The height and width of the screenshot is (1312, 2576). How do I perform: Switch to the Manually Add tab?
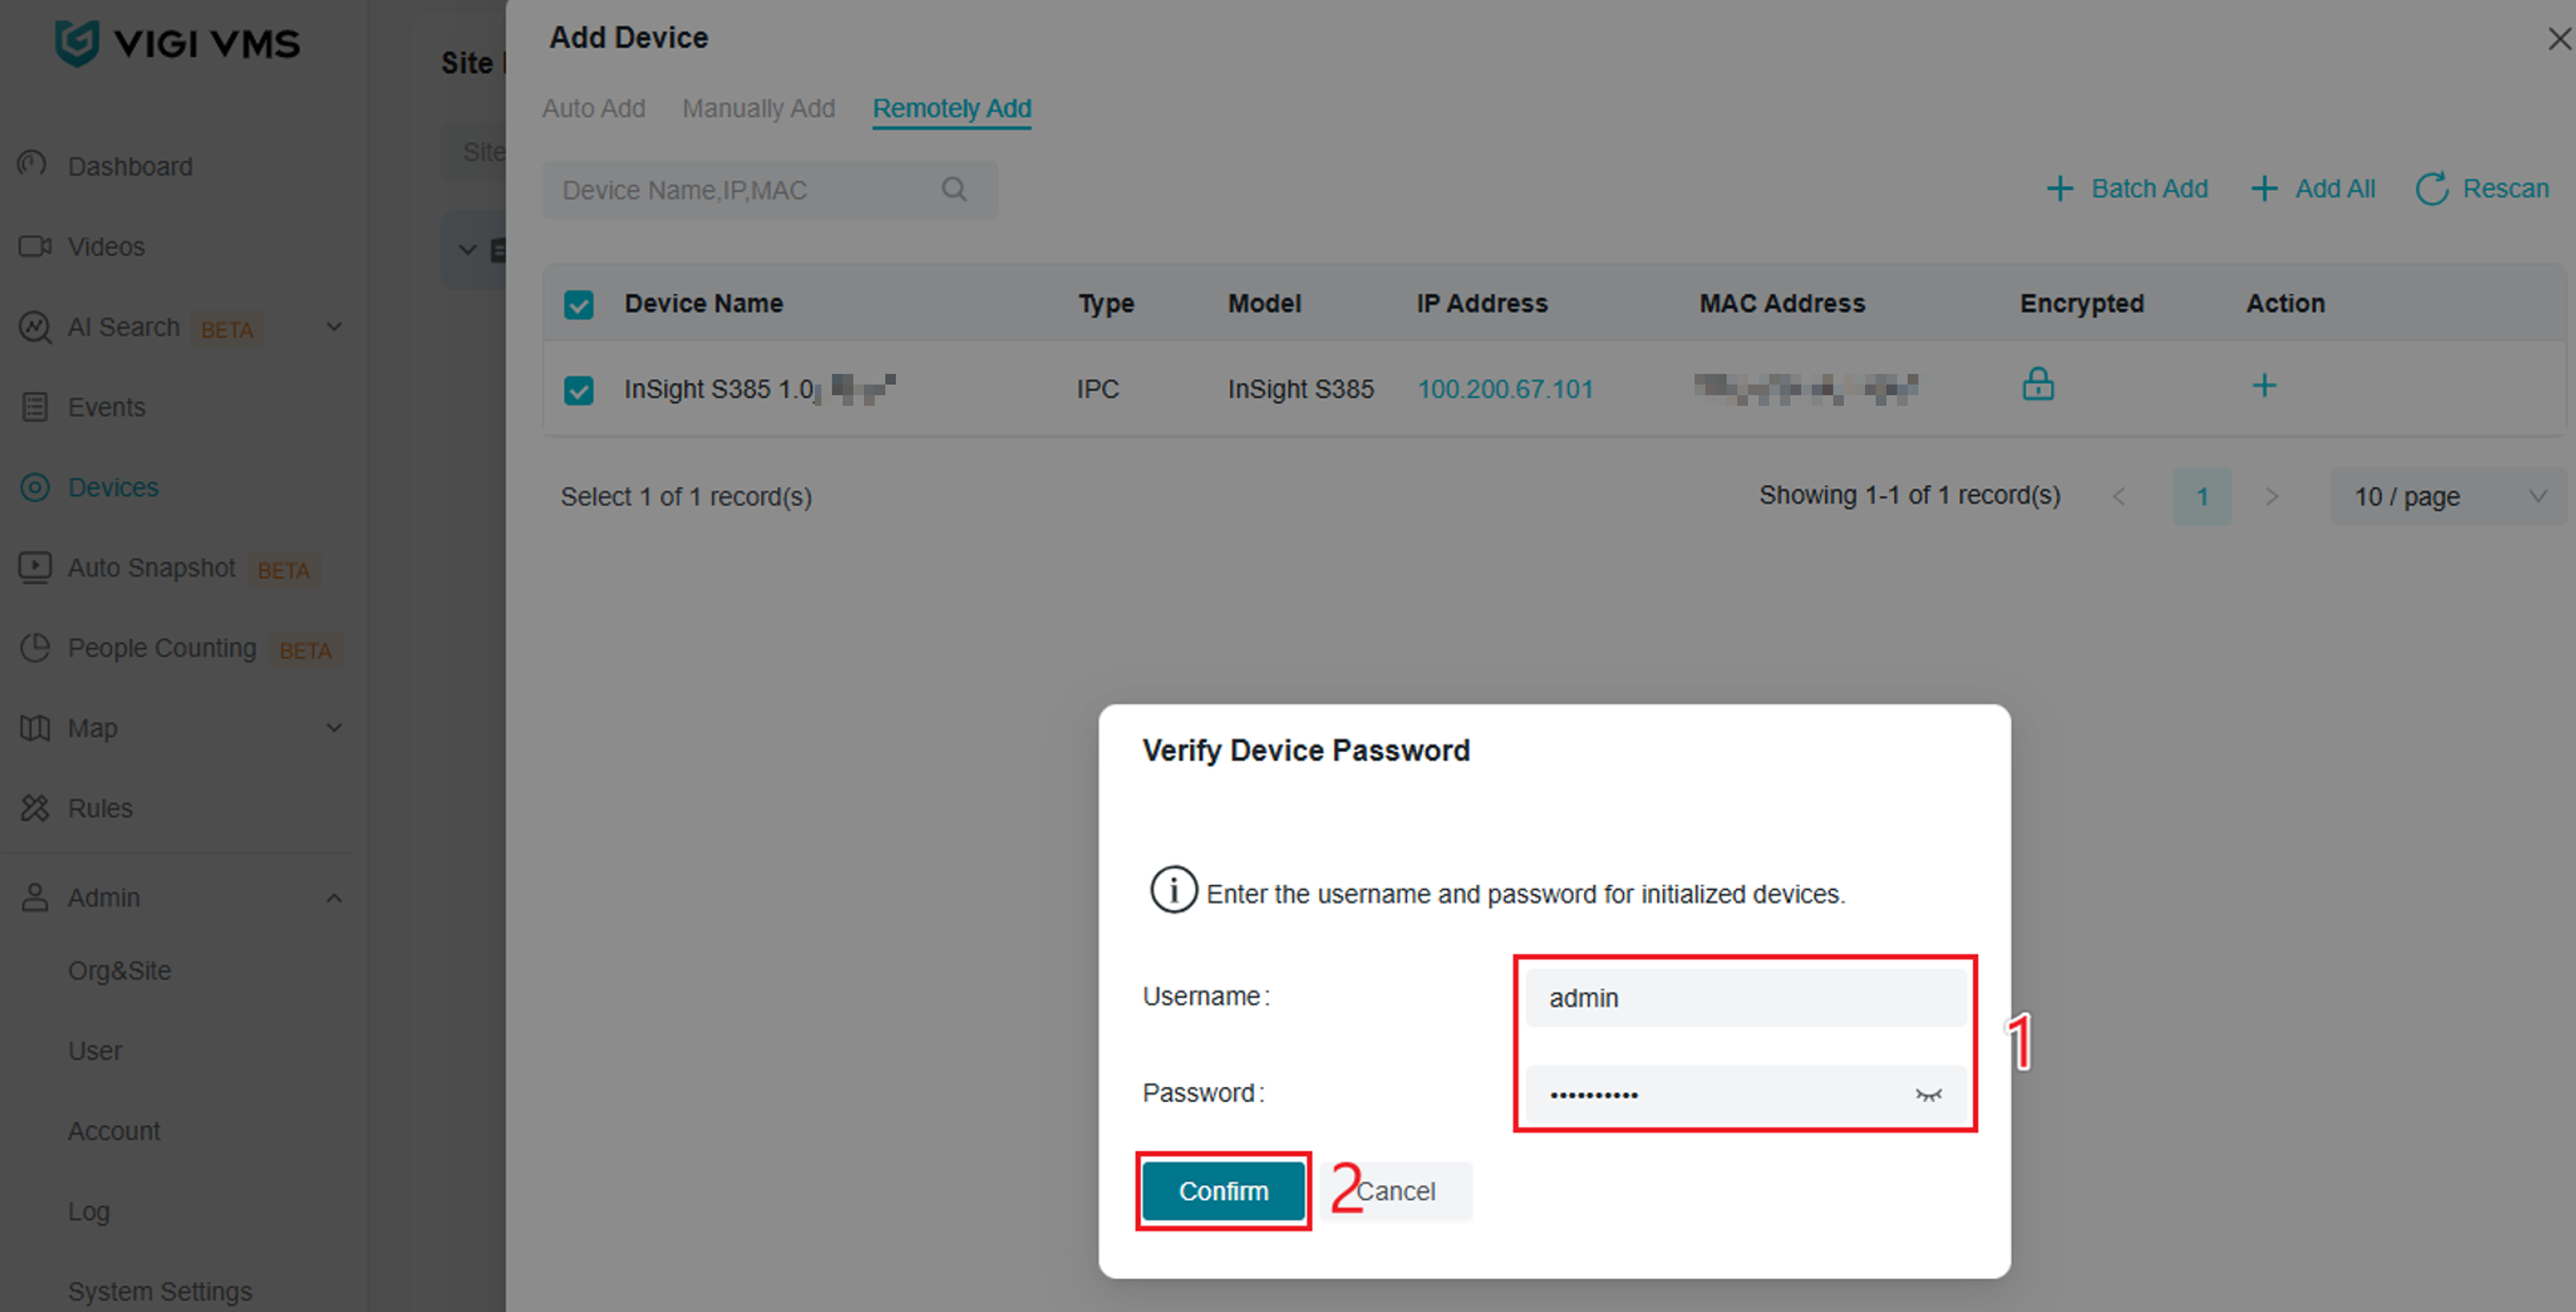[759, 108]
